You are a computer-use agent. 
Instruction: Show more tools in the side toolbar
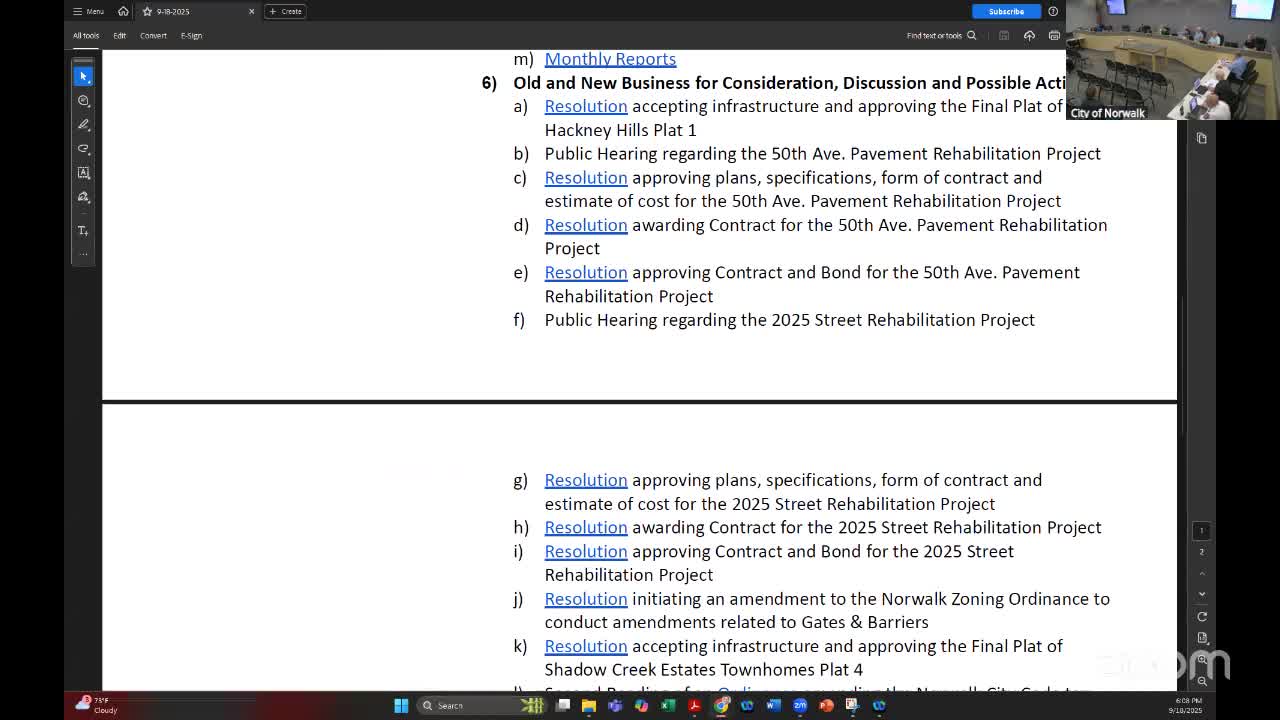[x=83, y=254]
